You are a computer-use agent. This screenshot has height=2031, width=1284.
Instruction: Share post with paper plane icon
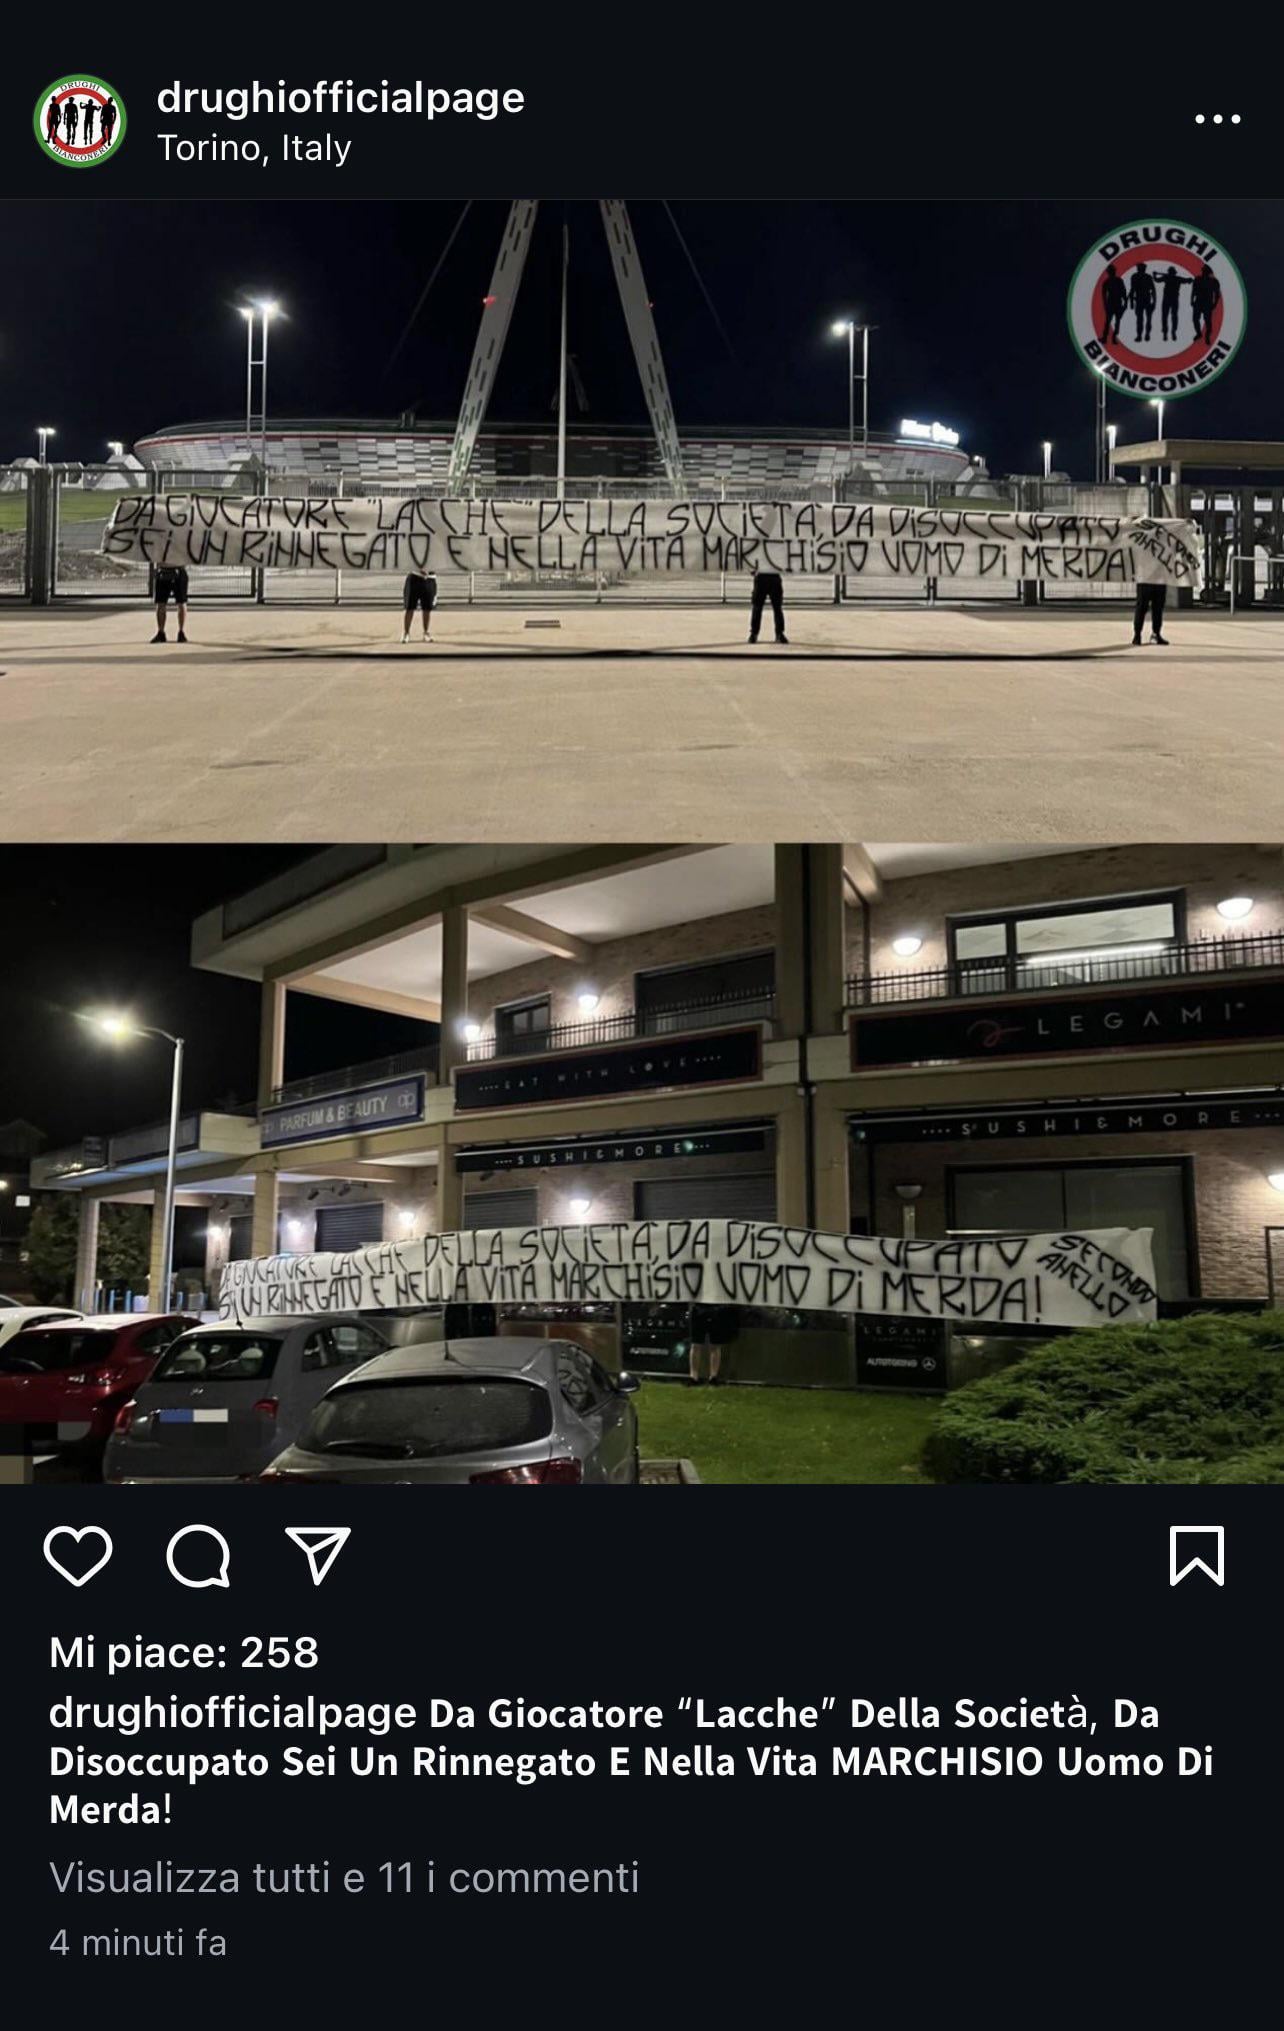(x=318, y=1555)
